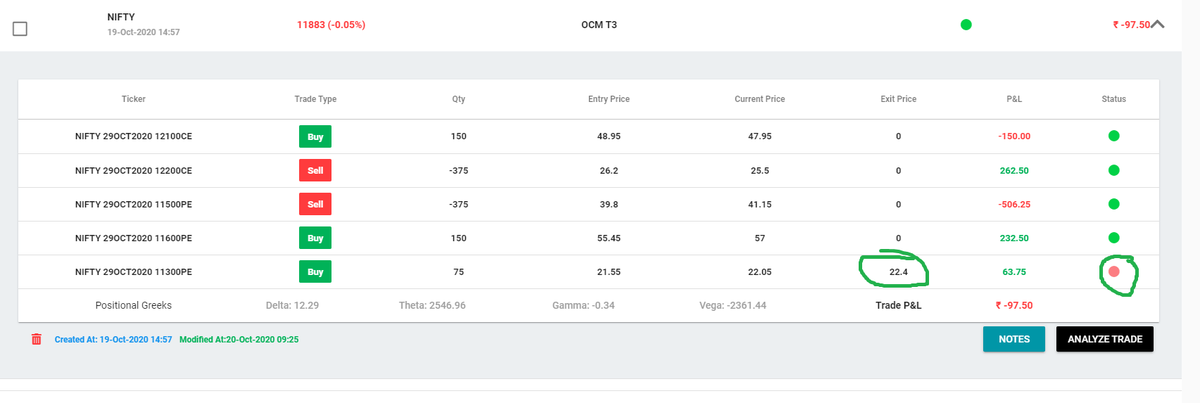Click the red trash delete icon
This screenshot has height=403, width=1200.
coord(37,340)
